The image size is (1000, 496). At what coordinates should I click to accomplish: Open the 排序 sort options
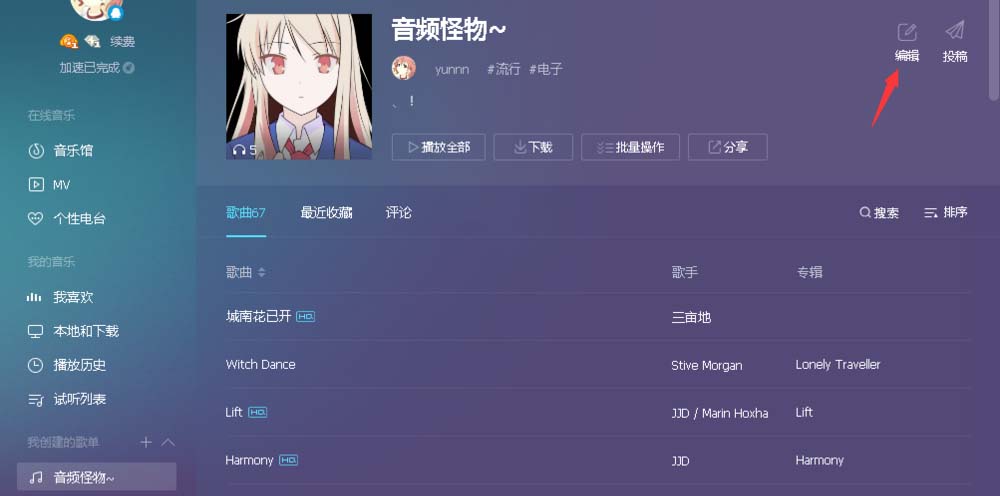tap(946, 212)
